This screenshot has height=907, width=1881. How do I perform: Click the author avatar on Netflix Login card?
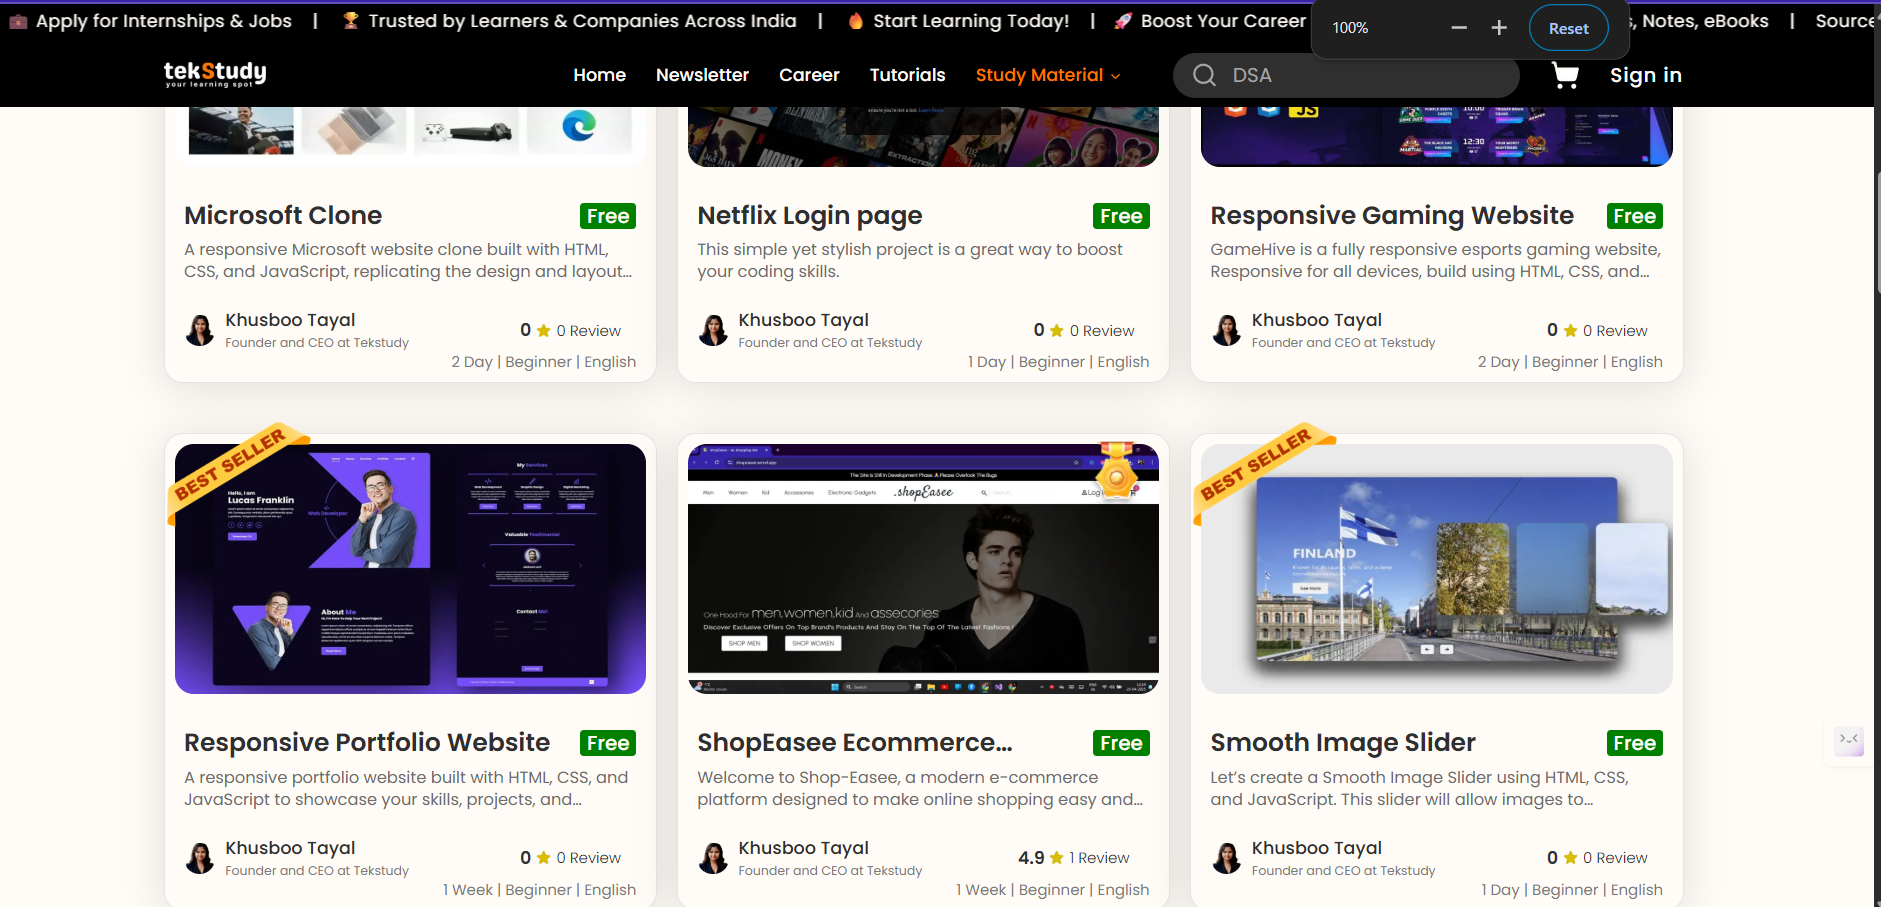[x=713, y=330]
